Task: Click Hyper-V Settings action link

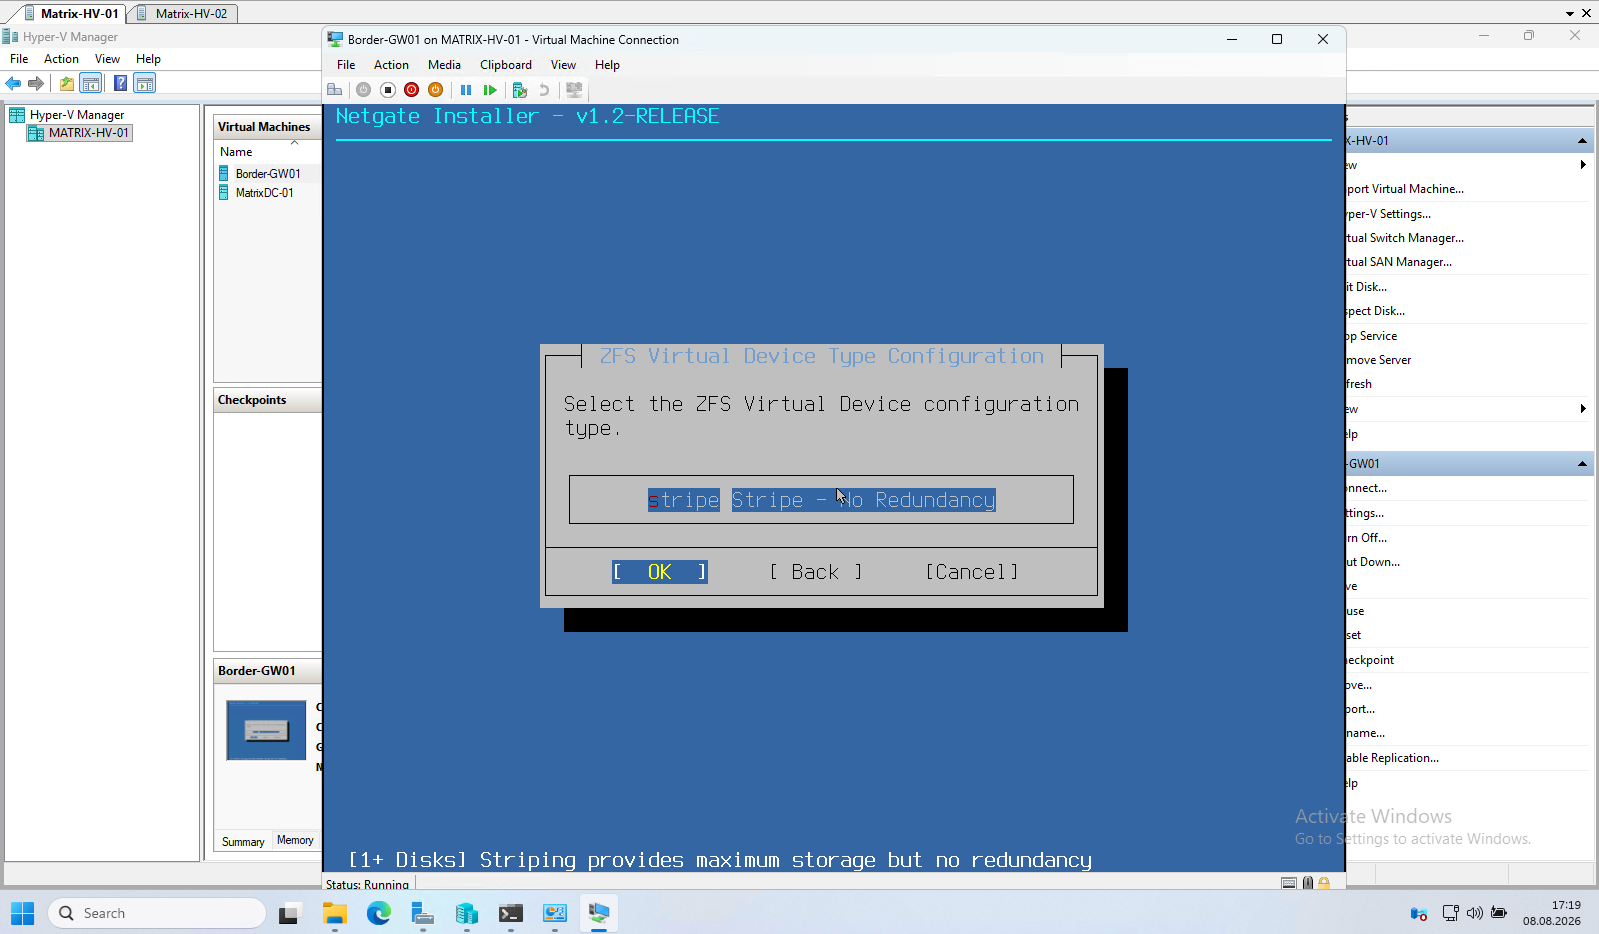Action: tap(1388, 214)
